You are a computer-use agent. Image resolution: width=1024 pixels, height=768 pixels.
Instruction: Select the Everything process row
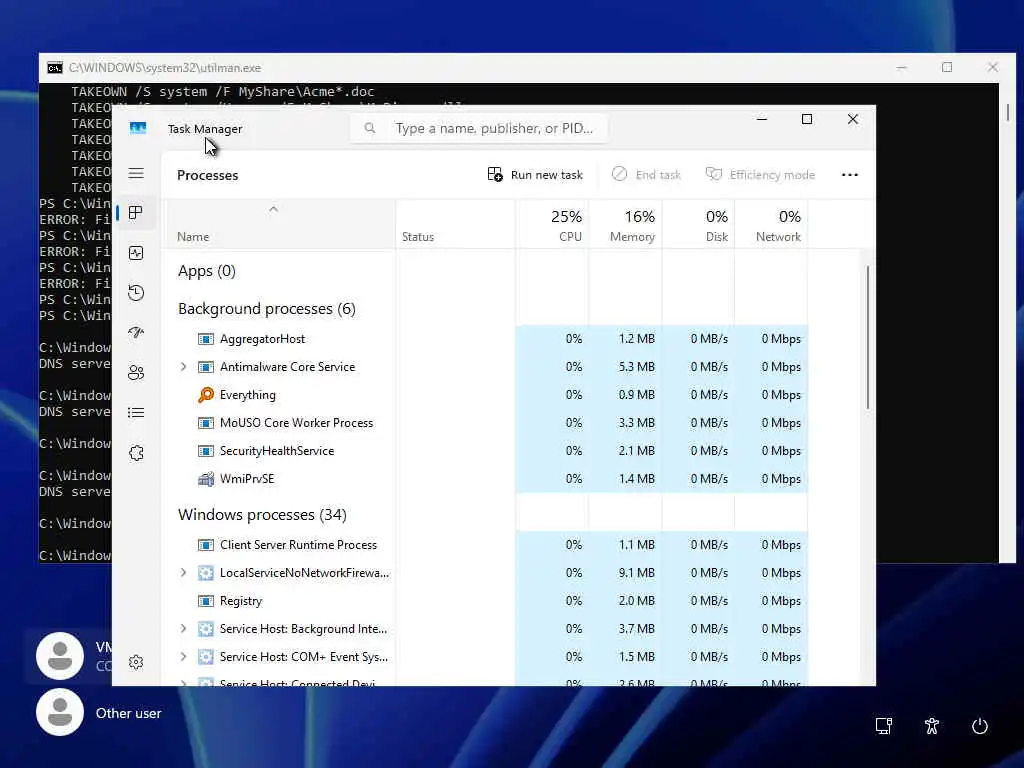485,394
